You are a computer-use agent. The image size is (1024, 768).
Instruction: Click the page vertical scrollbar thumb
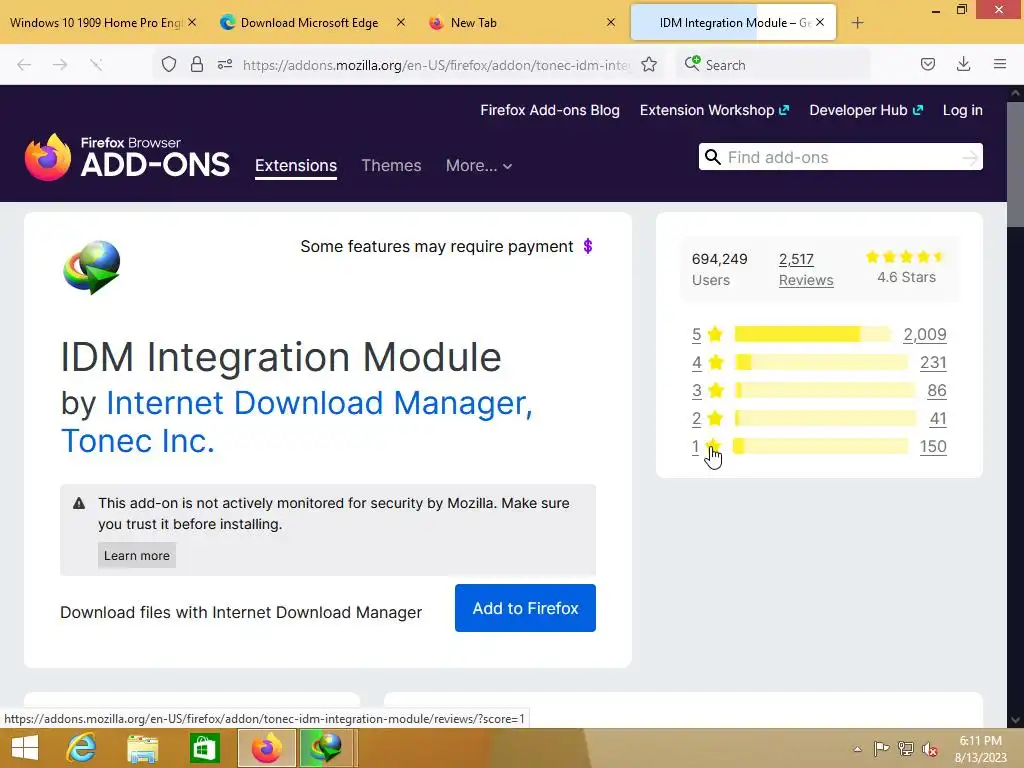[x=1015, y=165]
